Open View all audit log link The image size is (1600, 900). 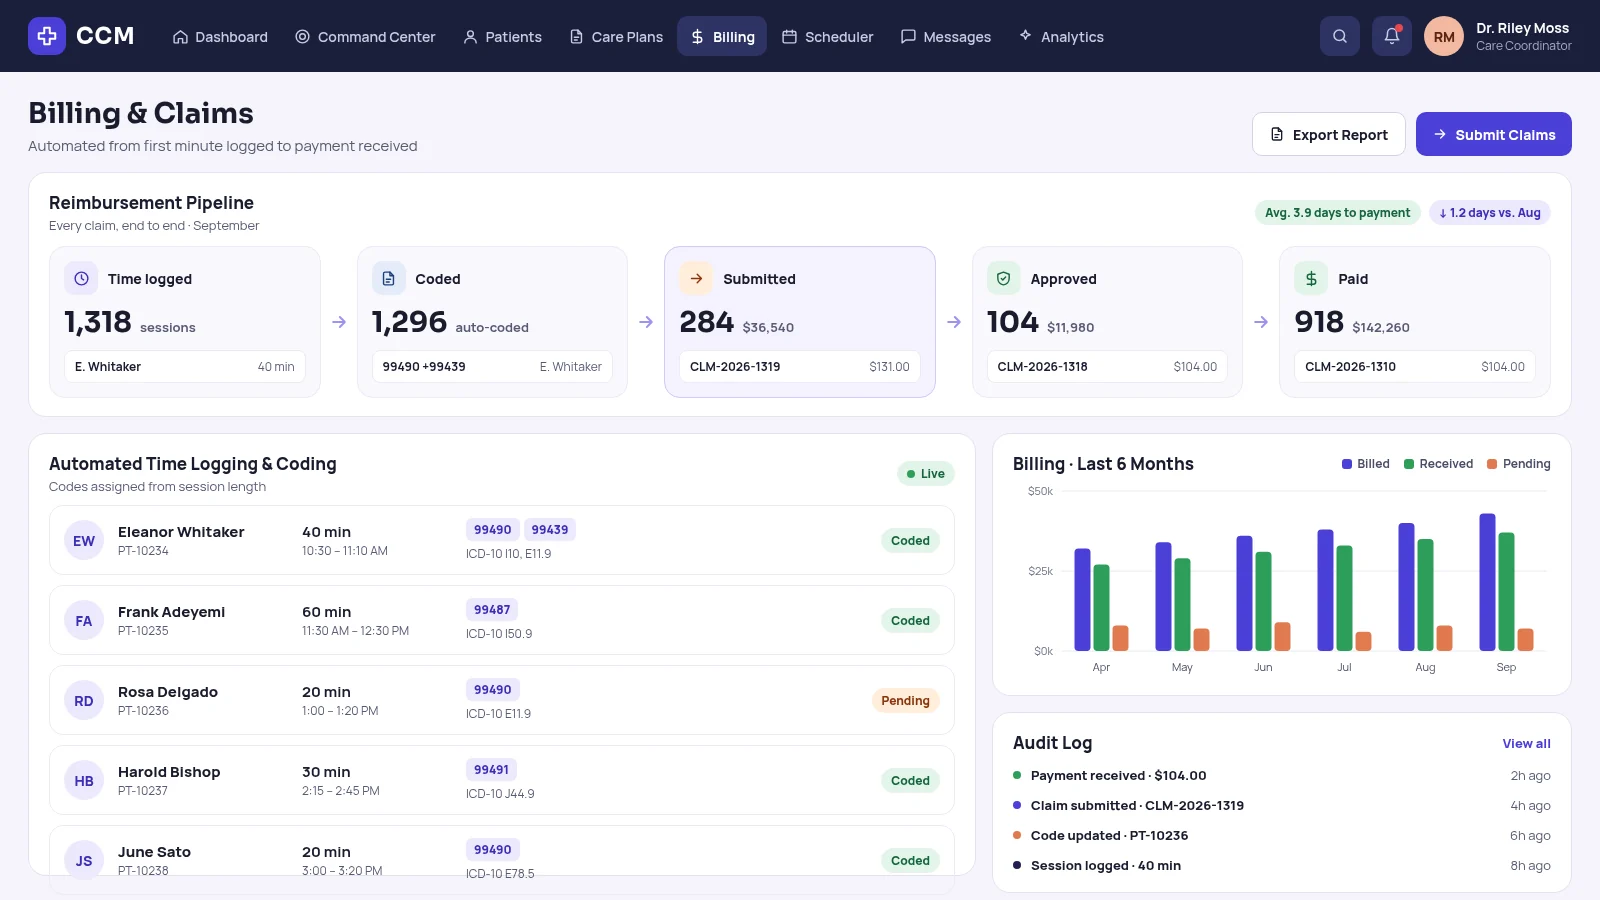click(1526, 744)
